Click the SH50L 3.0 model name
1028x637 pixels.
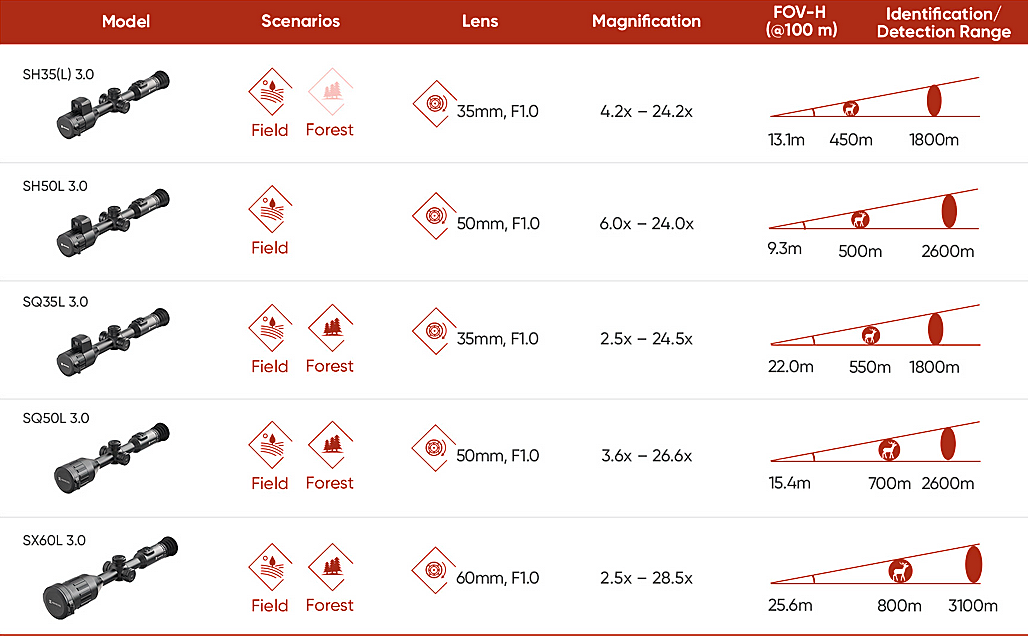click(55, 186)
